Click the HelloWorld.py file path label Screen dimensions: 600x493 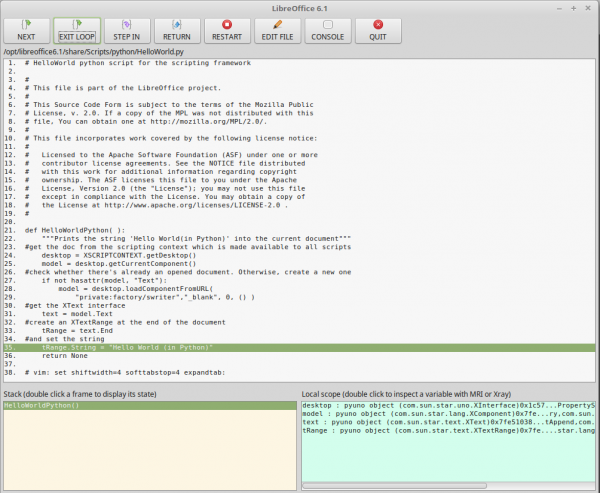coord(94,52)
